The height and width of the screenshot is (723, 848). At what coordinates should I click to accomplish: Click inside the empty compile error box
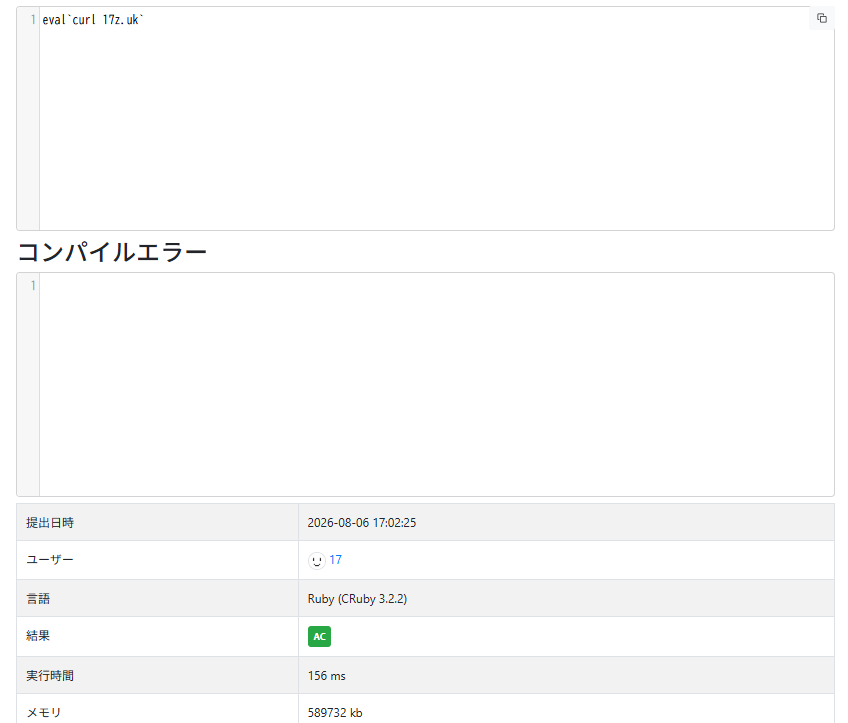coord(436,384)
